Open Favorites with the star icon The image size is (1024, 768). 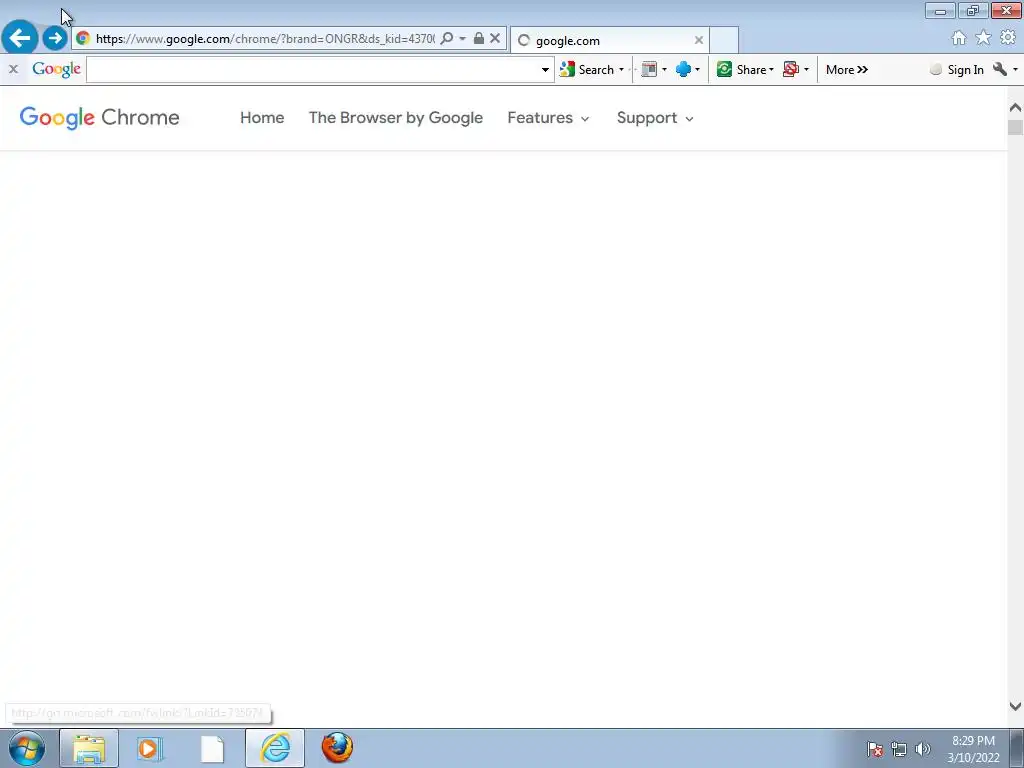coord(983,38)
